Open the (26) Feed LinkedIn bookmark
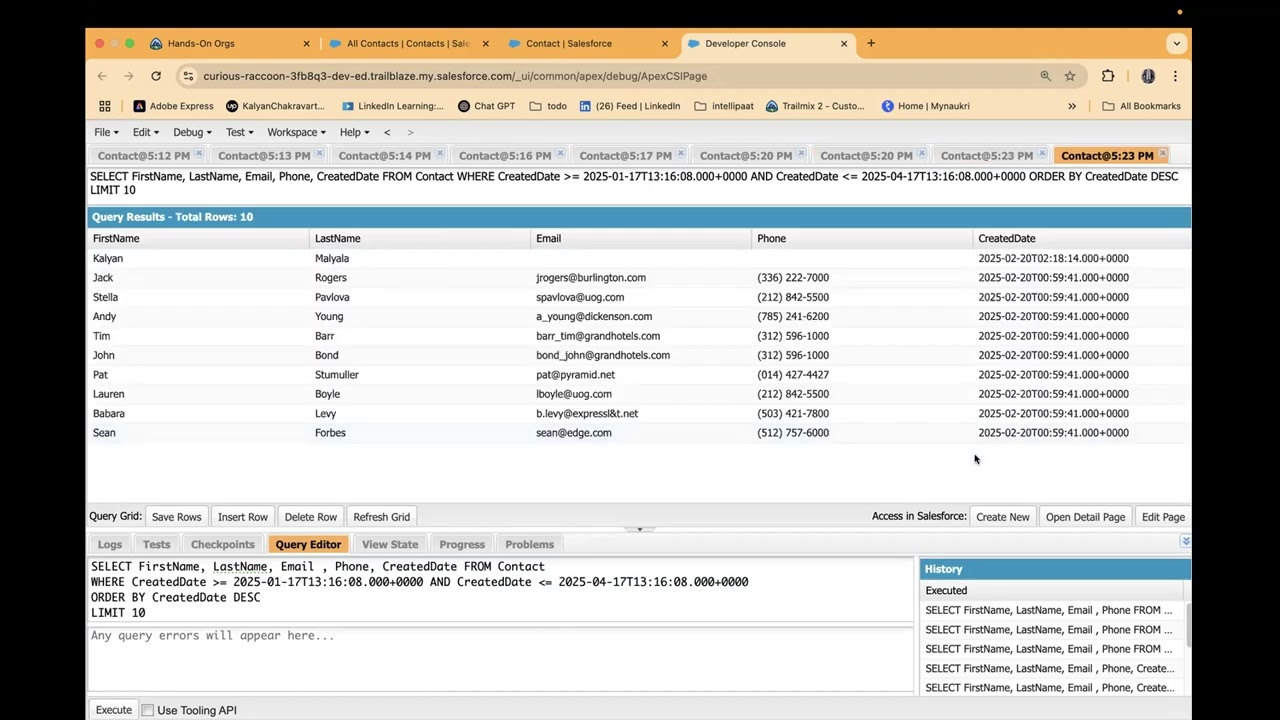 tap(629, 106)
